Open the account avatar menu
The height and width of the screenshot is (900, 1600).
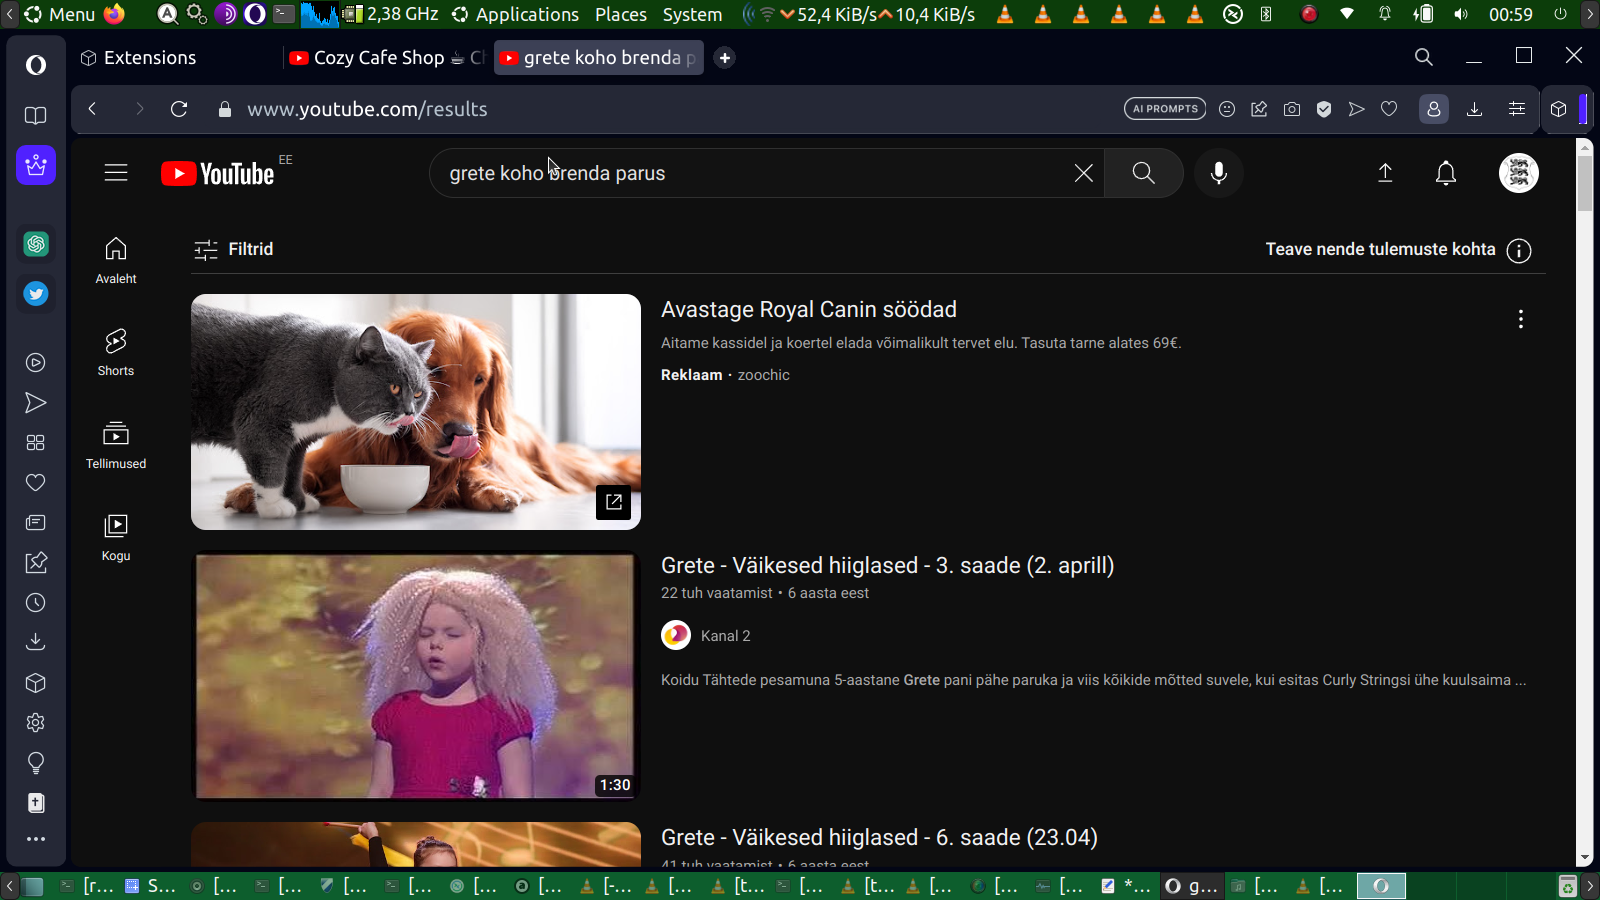tap(1518, 173)
